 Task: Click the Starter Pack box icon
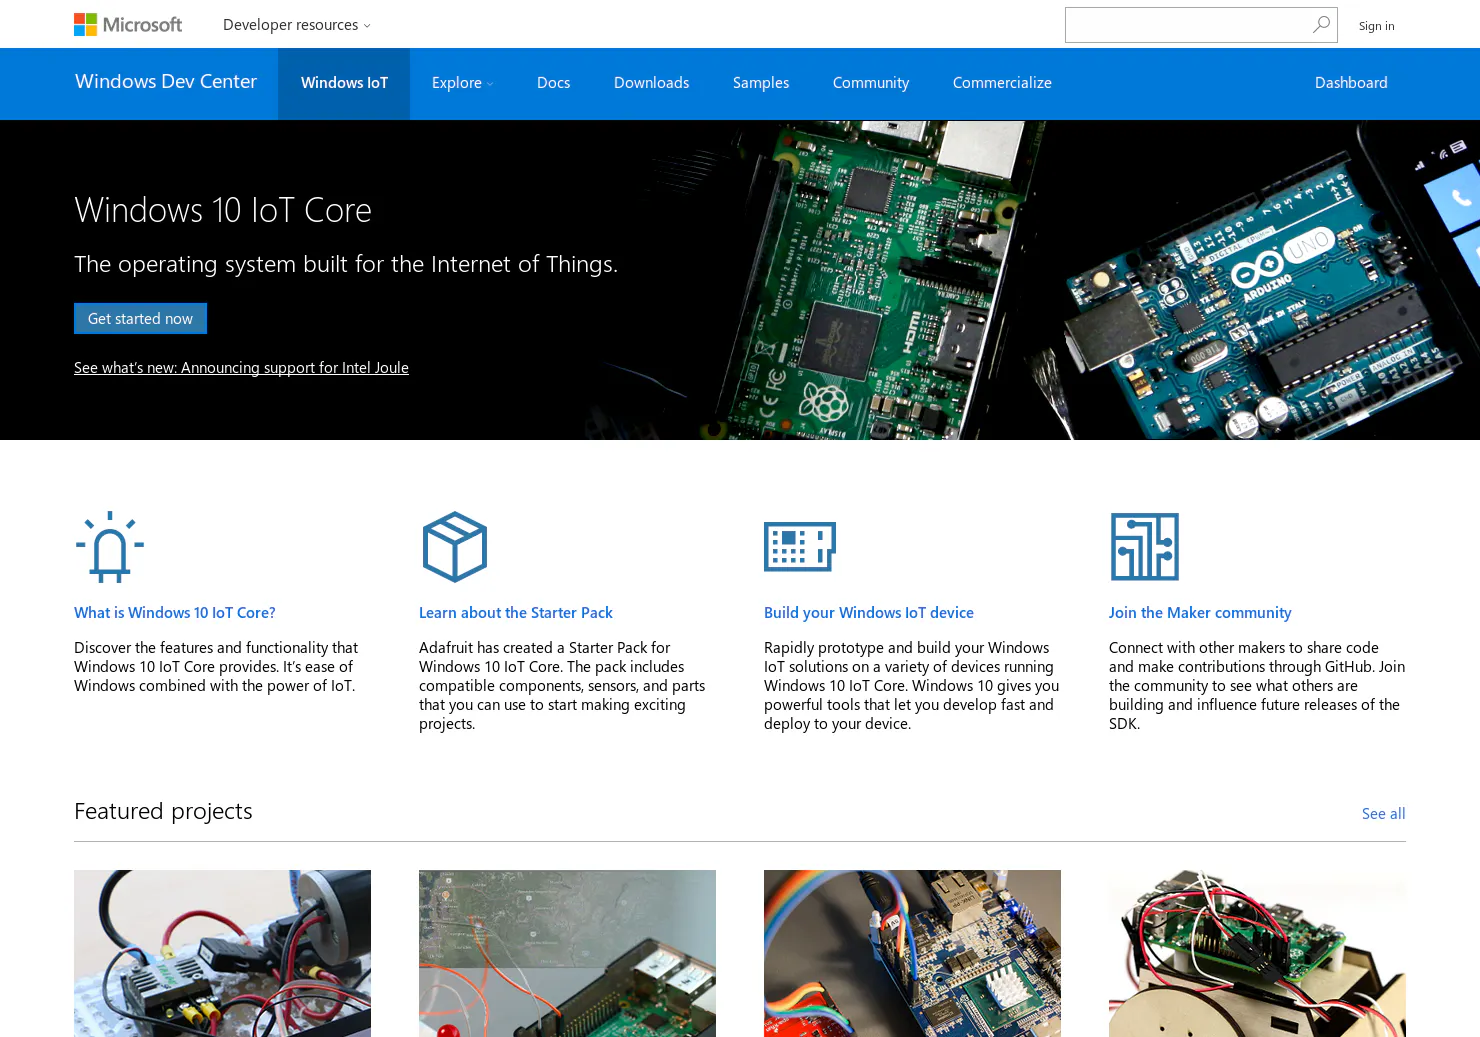455,547
